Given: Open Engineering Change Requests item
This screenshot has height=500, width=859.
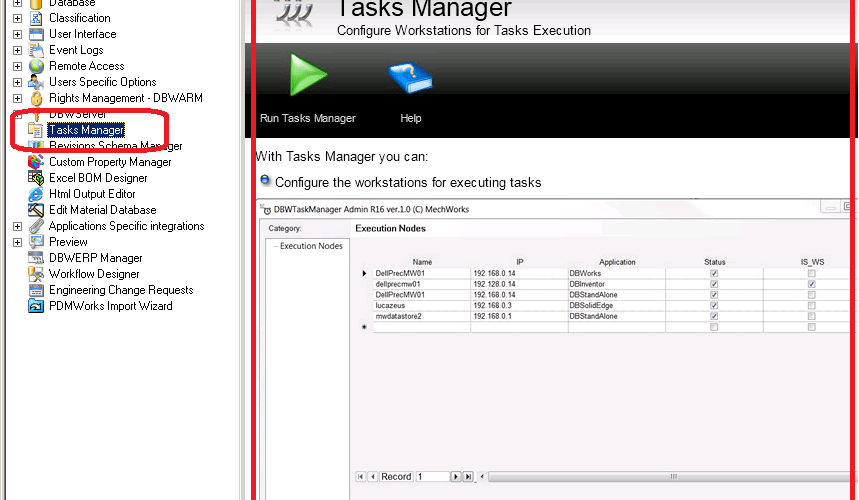Looking at the screenshot, I should point(121,290).
